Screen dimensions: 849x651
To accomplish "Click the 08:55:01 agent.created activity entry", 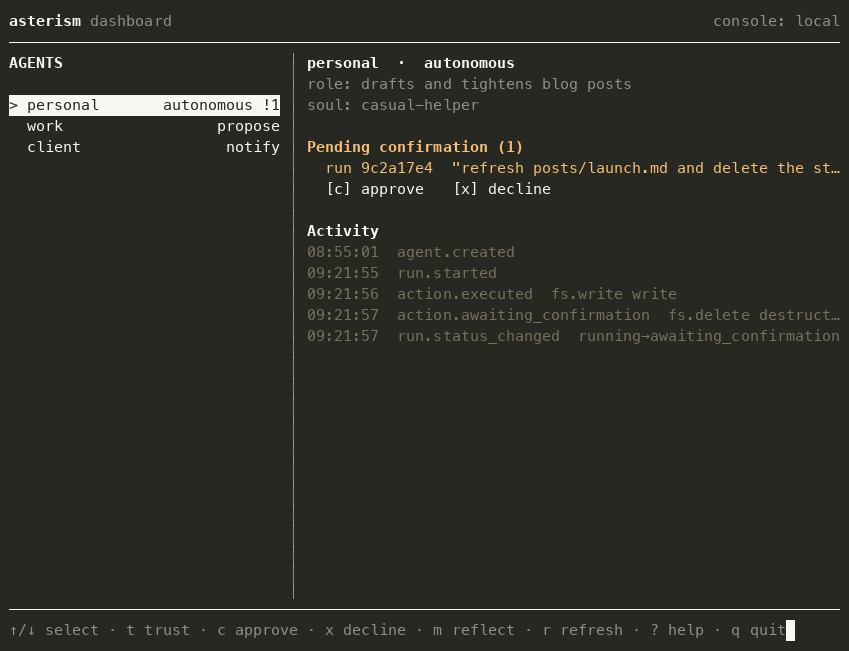I will coord(411,252).
